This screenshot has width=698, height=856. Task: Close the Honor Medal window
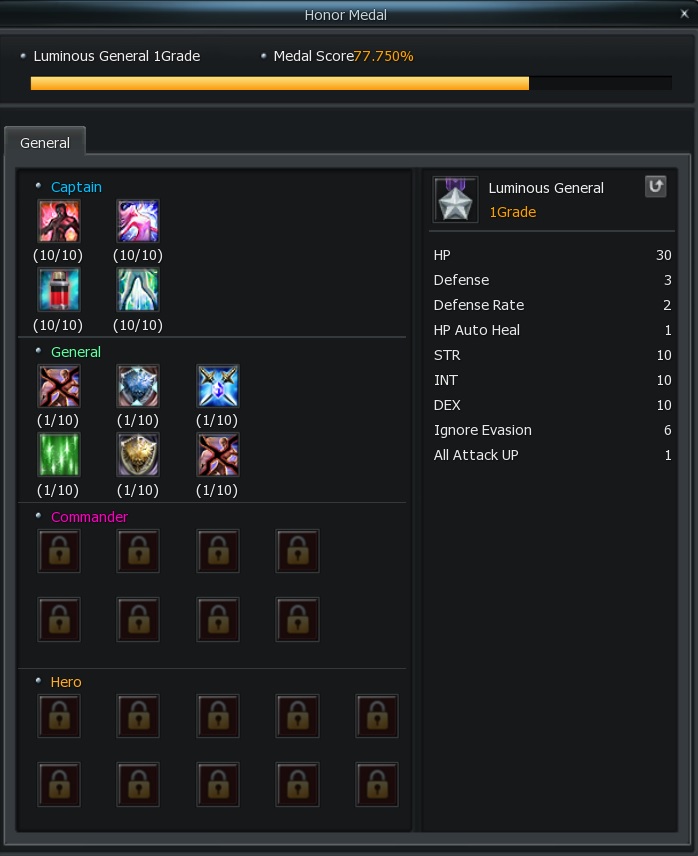click(x=684, y=14)
